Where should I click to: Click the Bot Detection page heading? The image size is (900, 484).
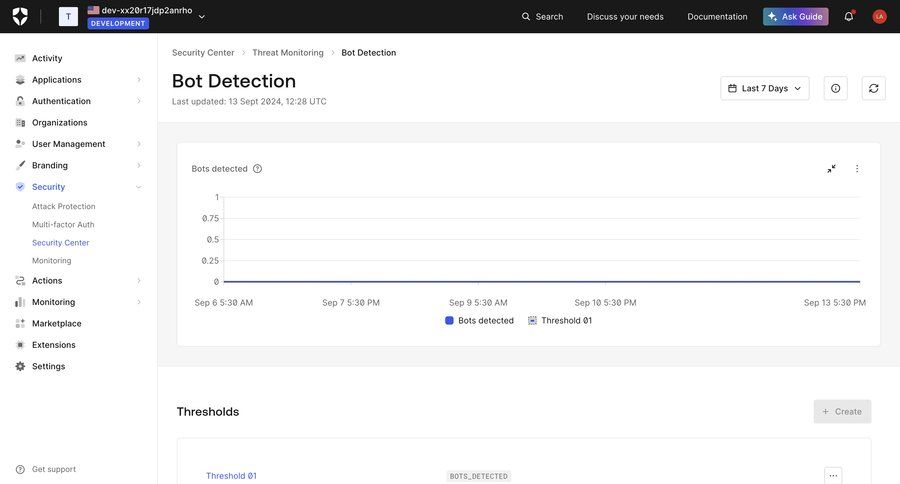(234, 81)
